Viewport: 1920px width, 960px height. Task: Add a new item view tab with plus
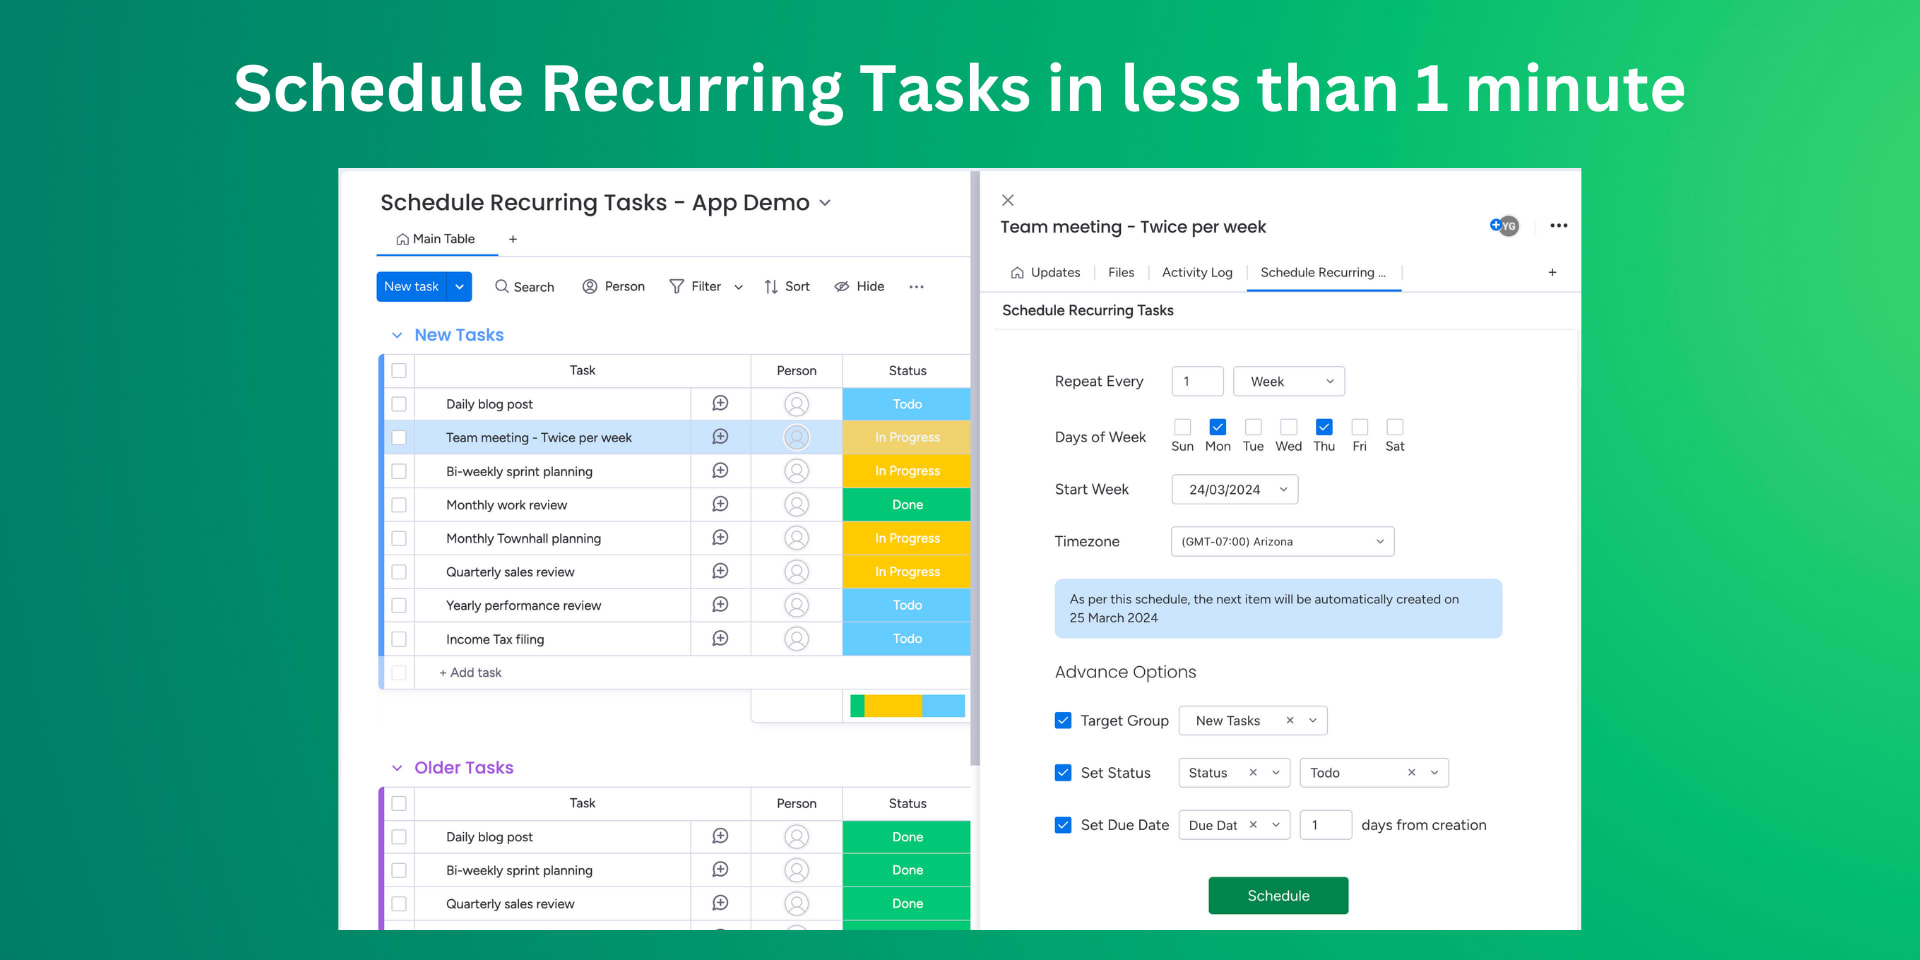(x=1552, y=272)
